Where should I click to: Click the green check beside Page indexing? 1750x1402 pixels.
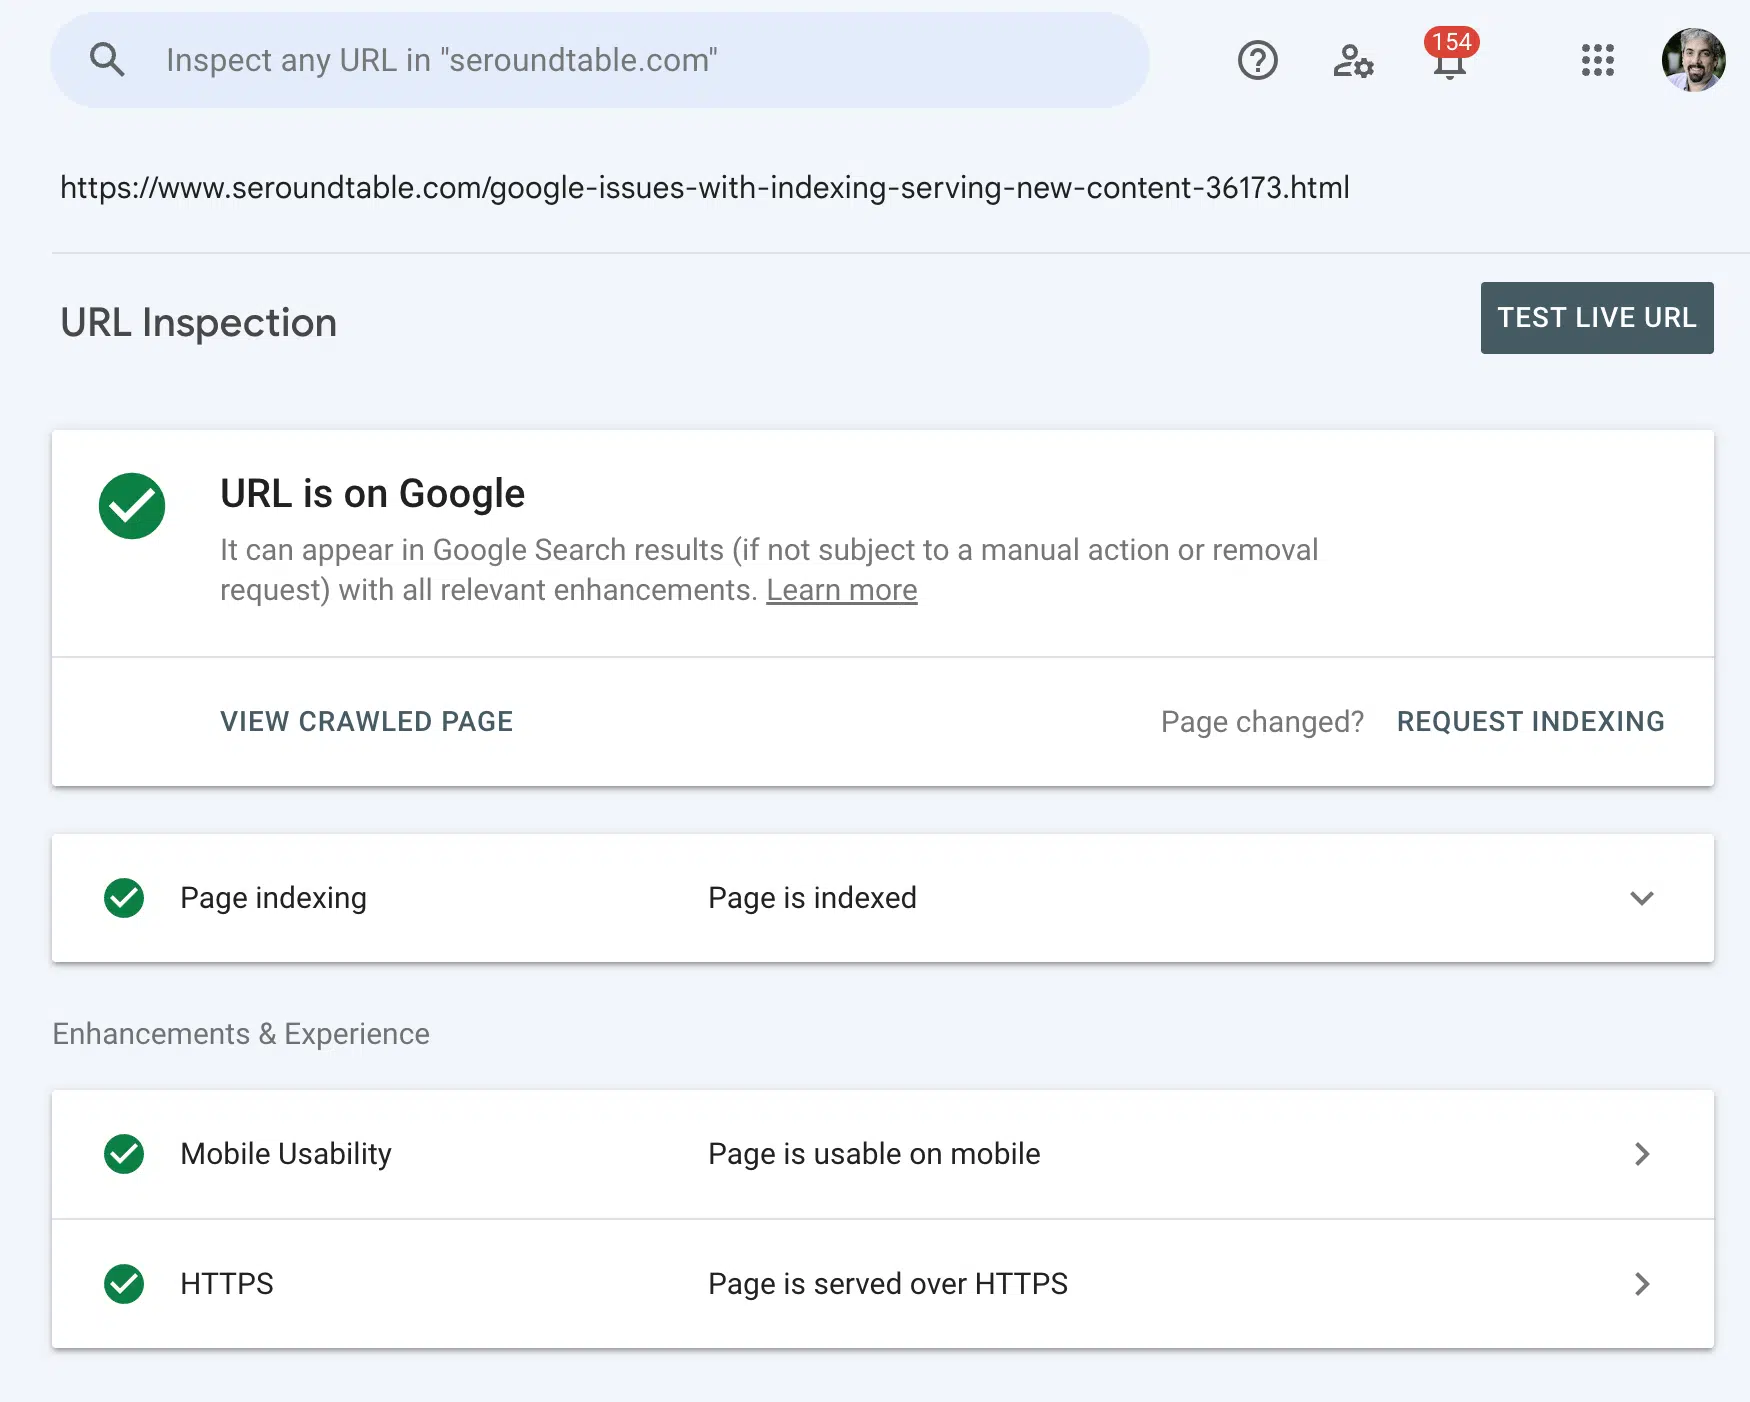tap(124, 898)
